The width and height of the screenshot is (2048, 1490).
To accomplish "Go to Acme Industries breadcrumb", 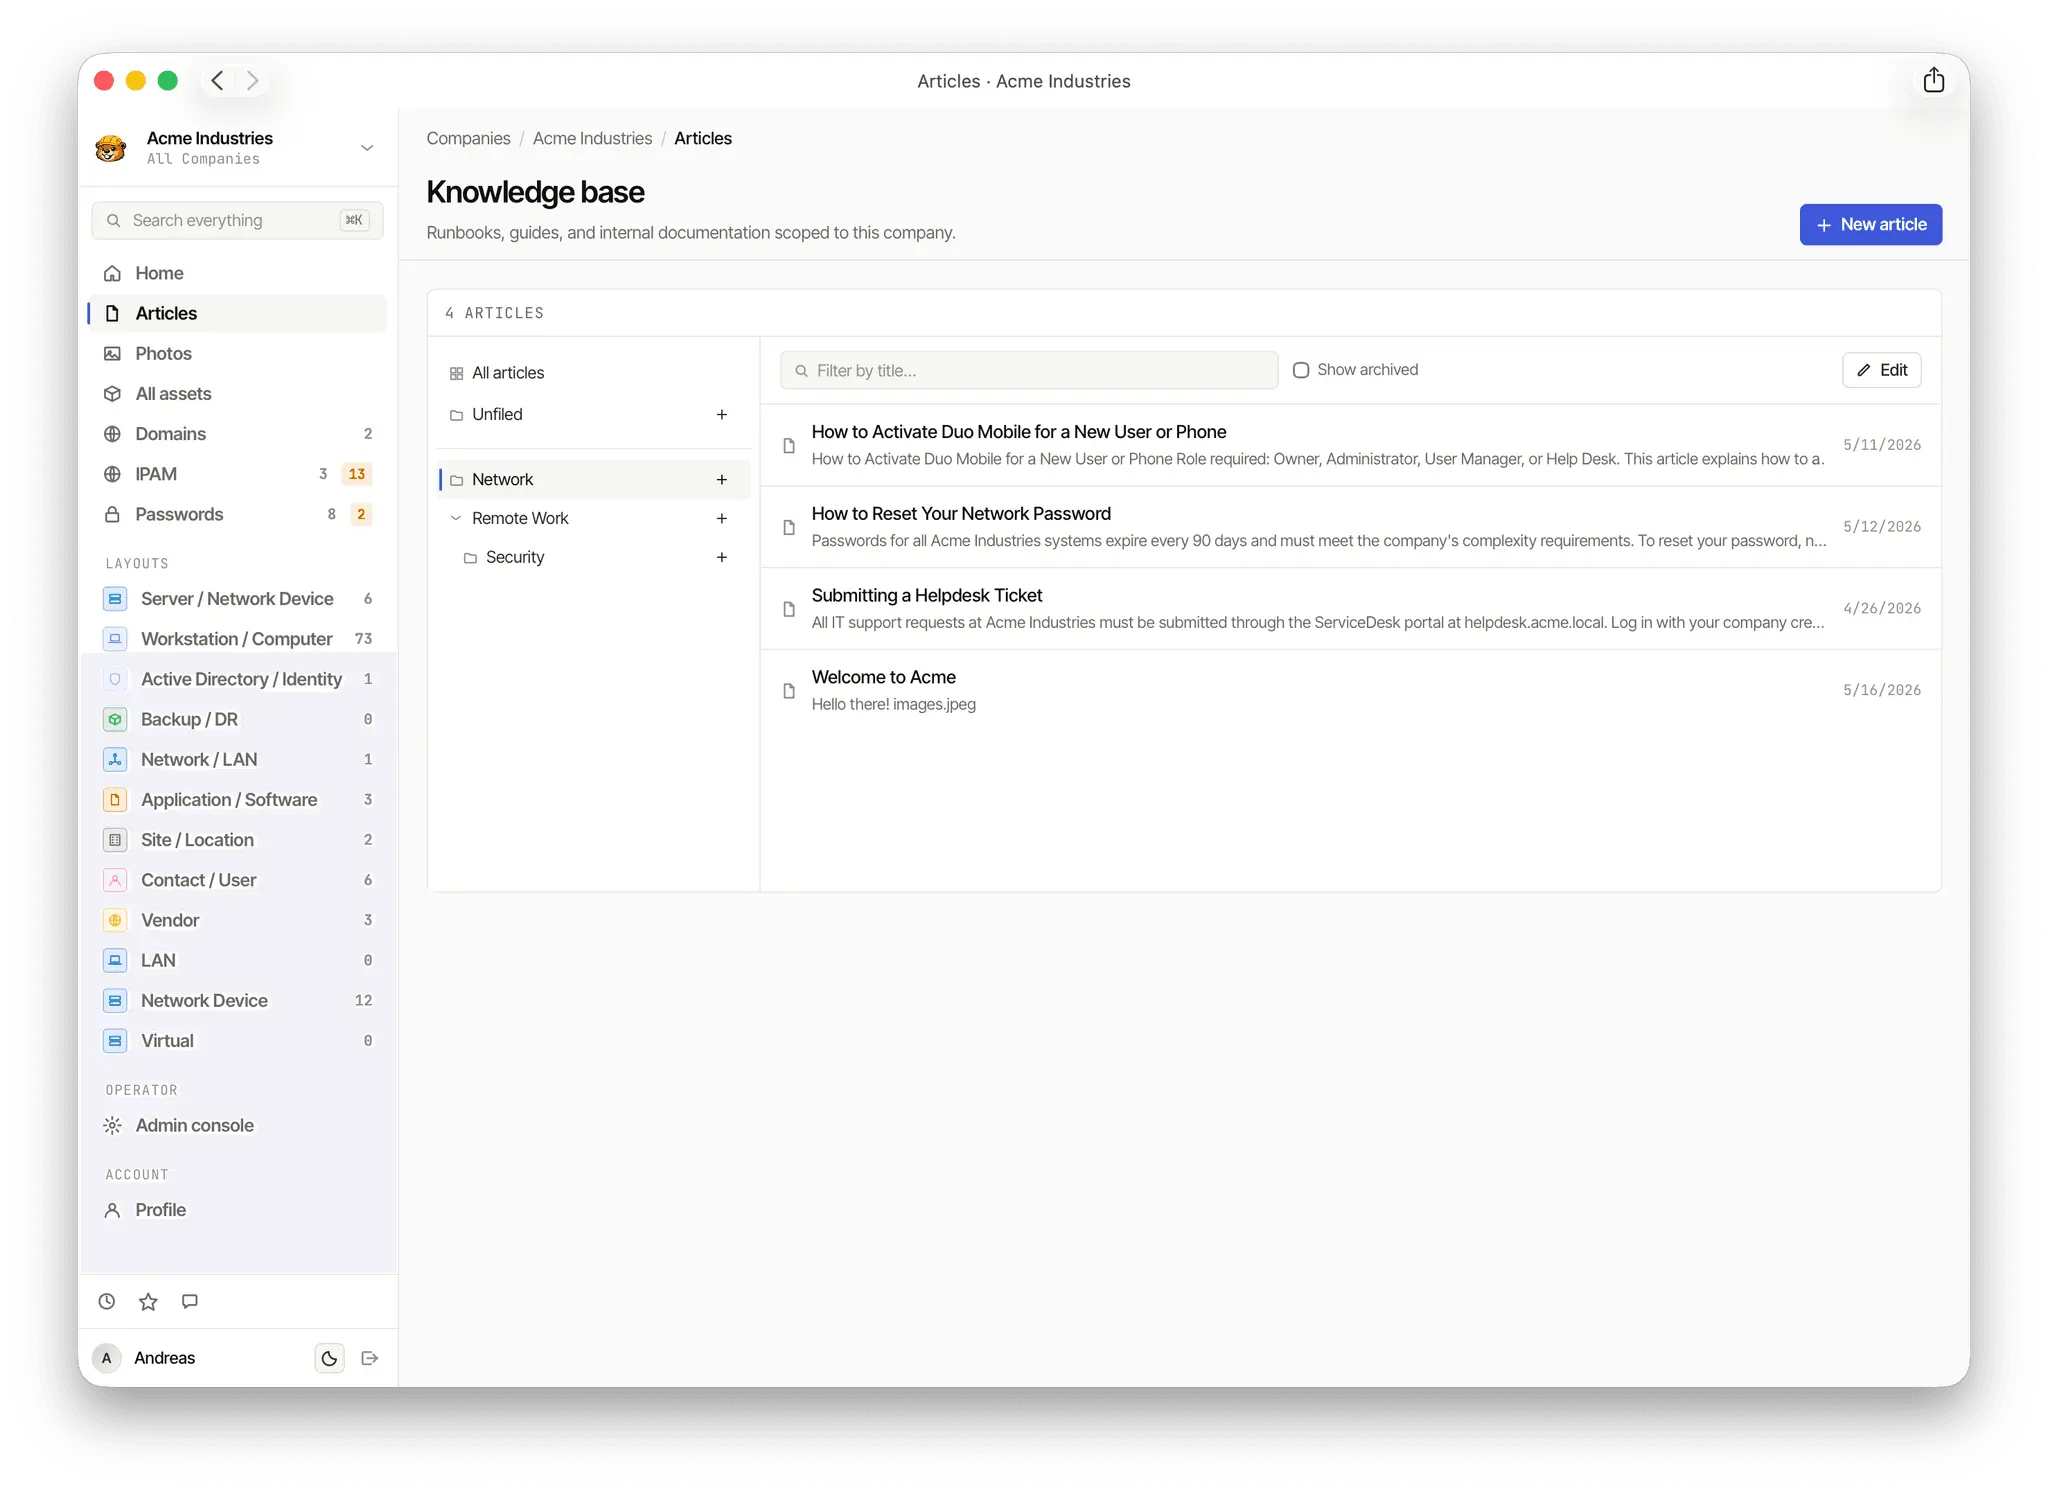I will click(592, 138).
